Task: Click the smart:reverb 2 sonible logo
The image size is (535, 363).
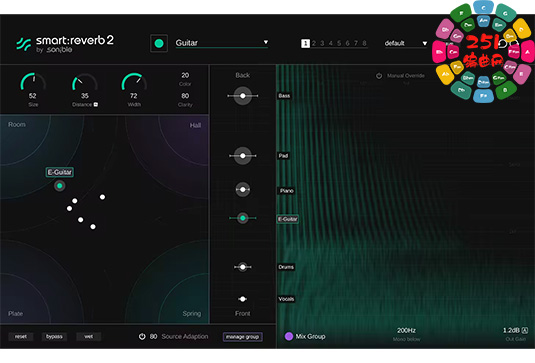Action: [x=65, y=44]
